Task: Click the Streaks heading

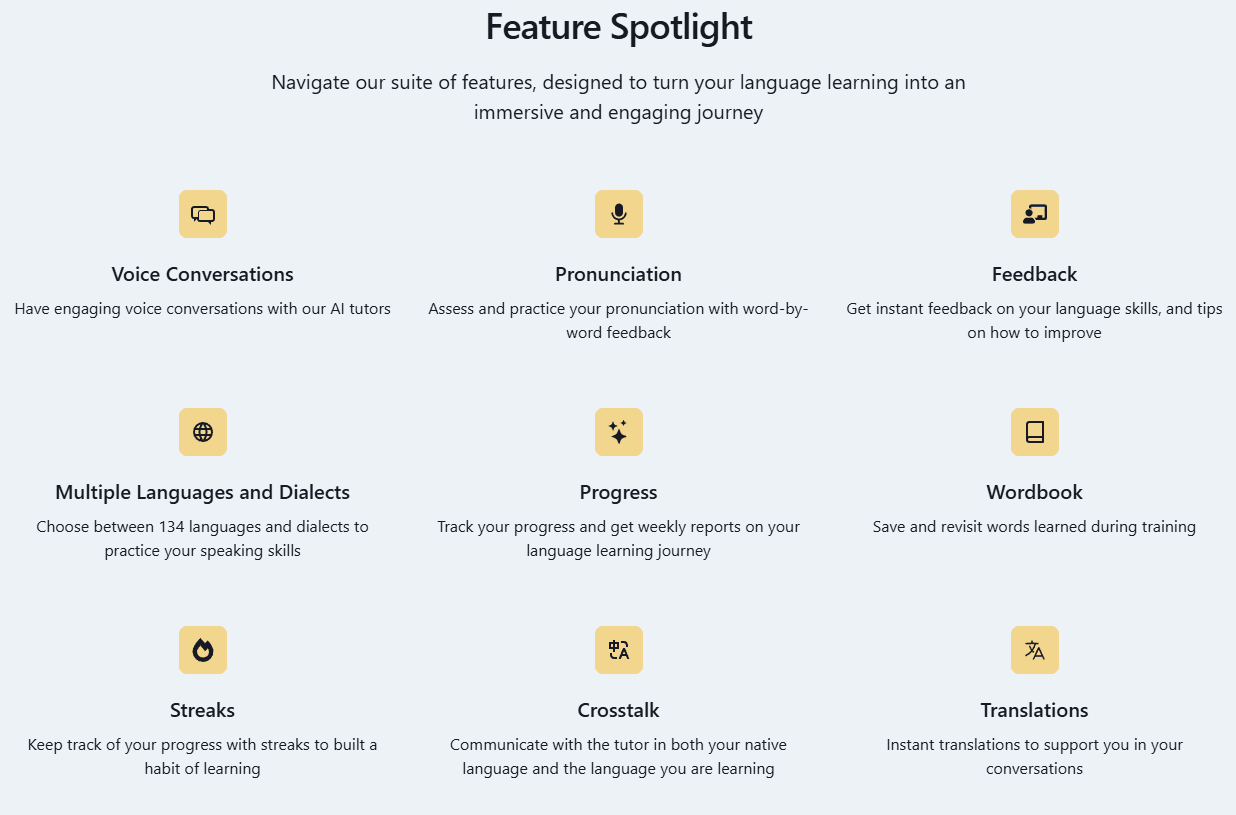Action: pyautogui.click(x=203, y=710)
